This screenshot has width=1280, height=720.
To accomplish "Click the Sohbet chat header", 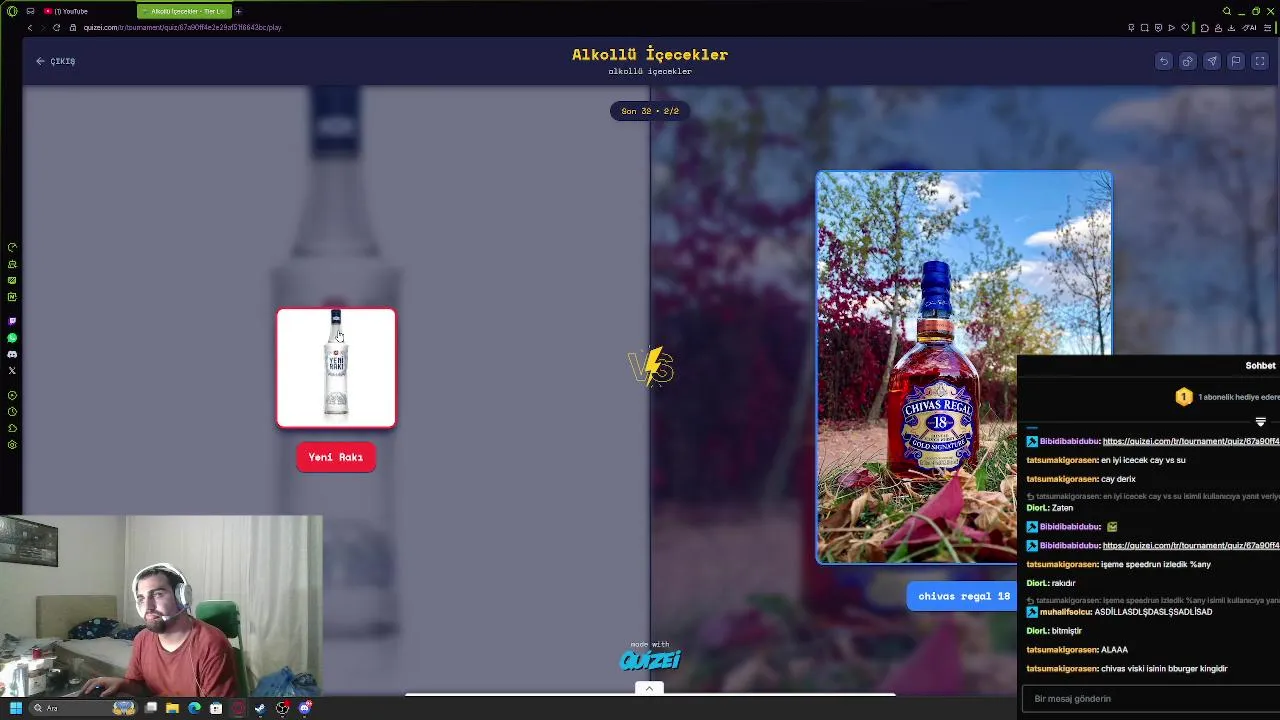I will 1260,366.
